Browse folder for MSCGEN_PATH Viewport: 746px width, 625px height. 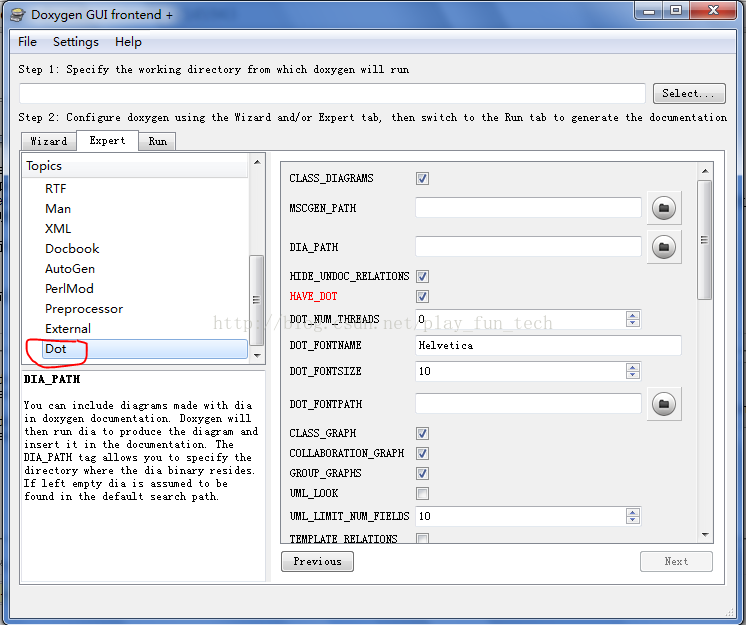click(664, 208)
